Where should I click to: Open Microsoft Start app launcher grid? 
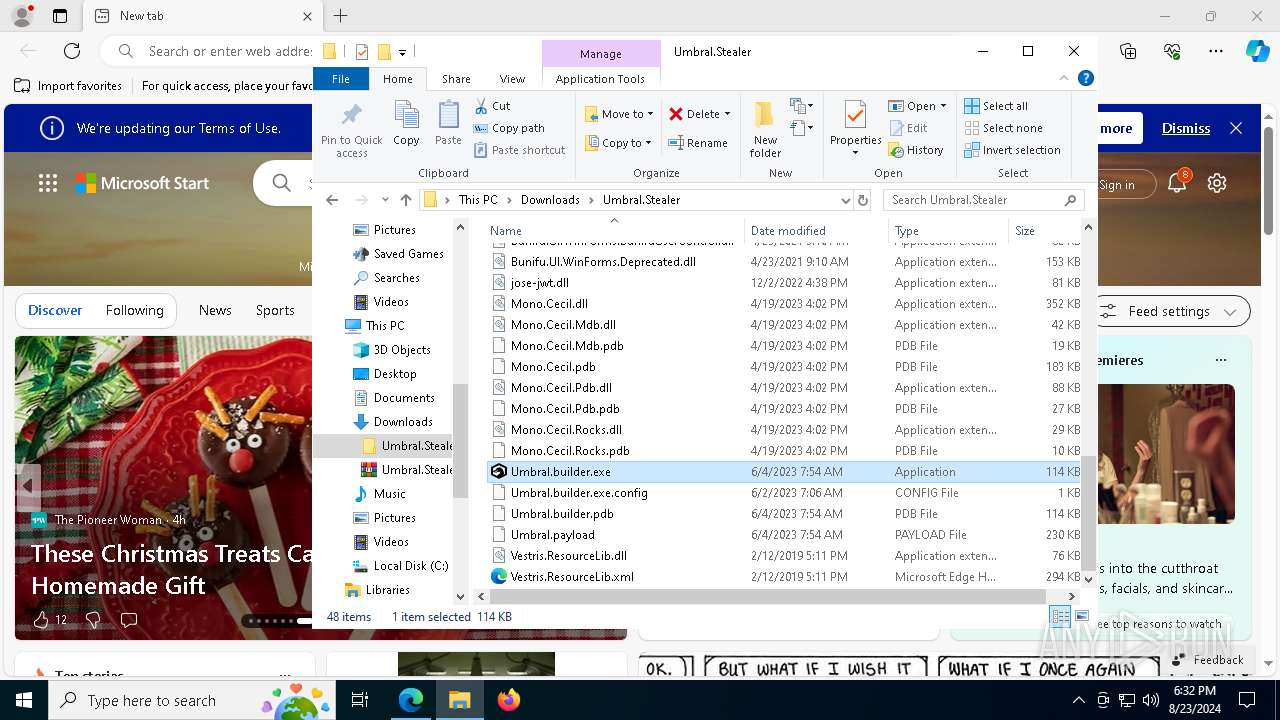click(x=48, y=183)
